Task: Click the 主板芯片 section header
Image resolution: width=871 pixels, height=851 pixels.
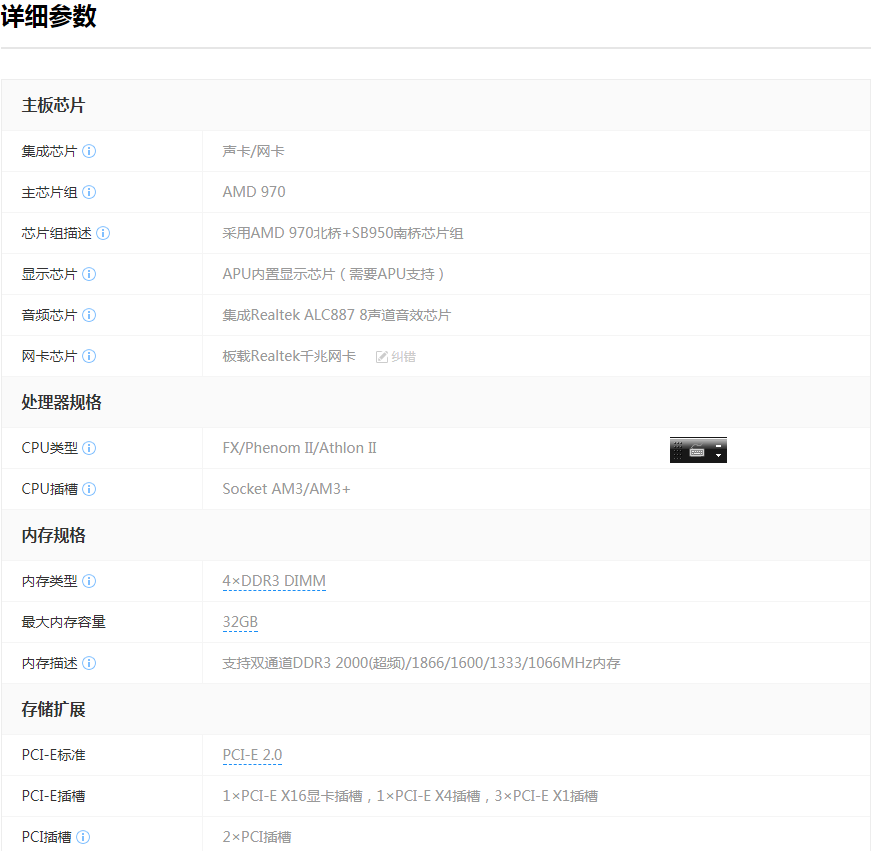Action: pyautogui.click(x=53, y=106)
